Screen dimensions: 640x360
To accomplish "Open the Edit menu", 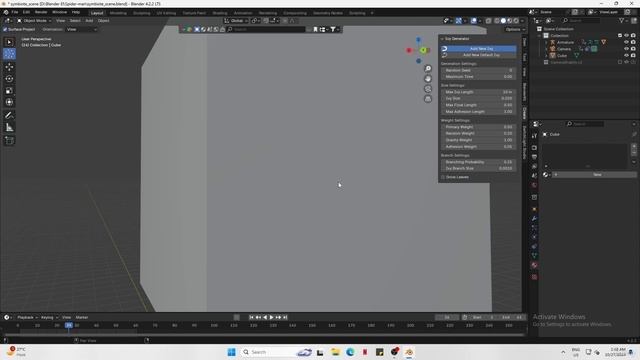I will (26, 12).
